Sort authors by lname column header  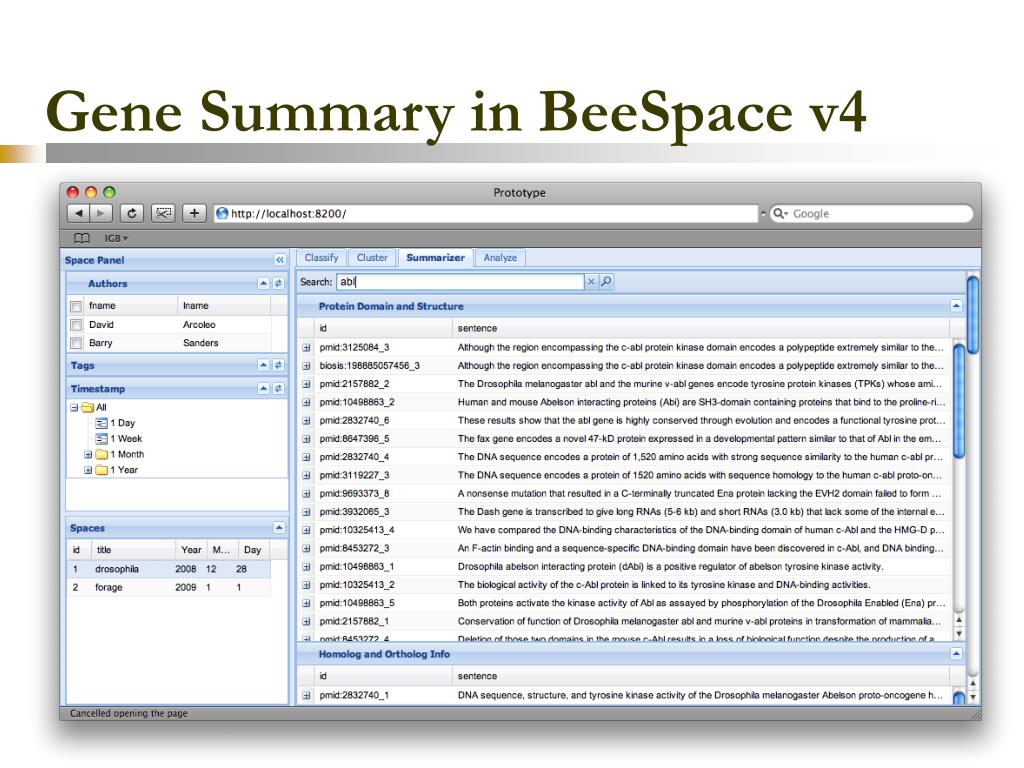[224, 306]
